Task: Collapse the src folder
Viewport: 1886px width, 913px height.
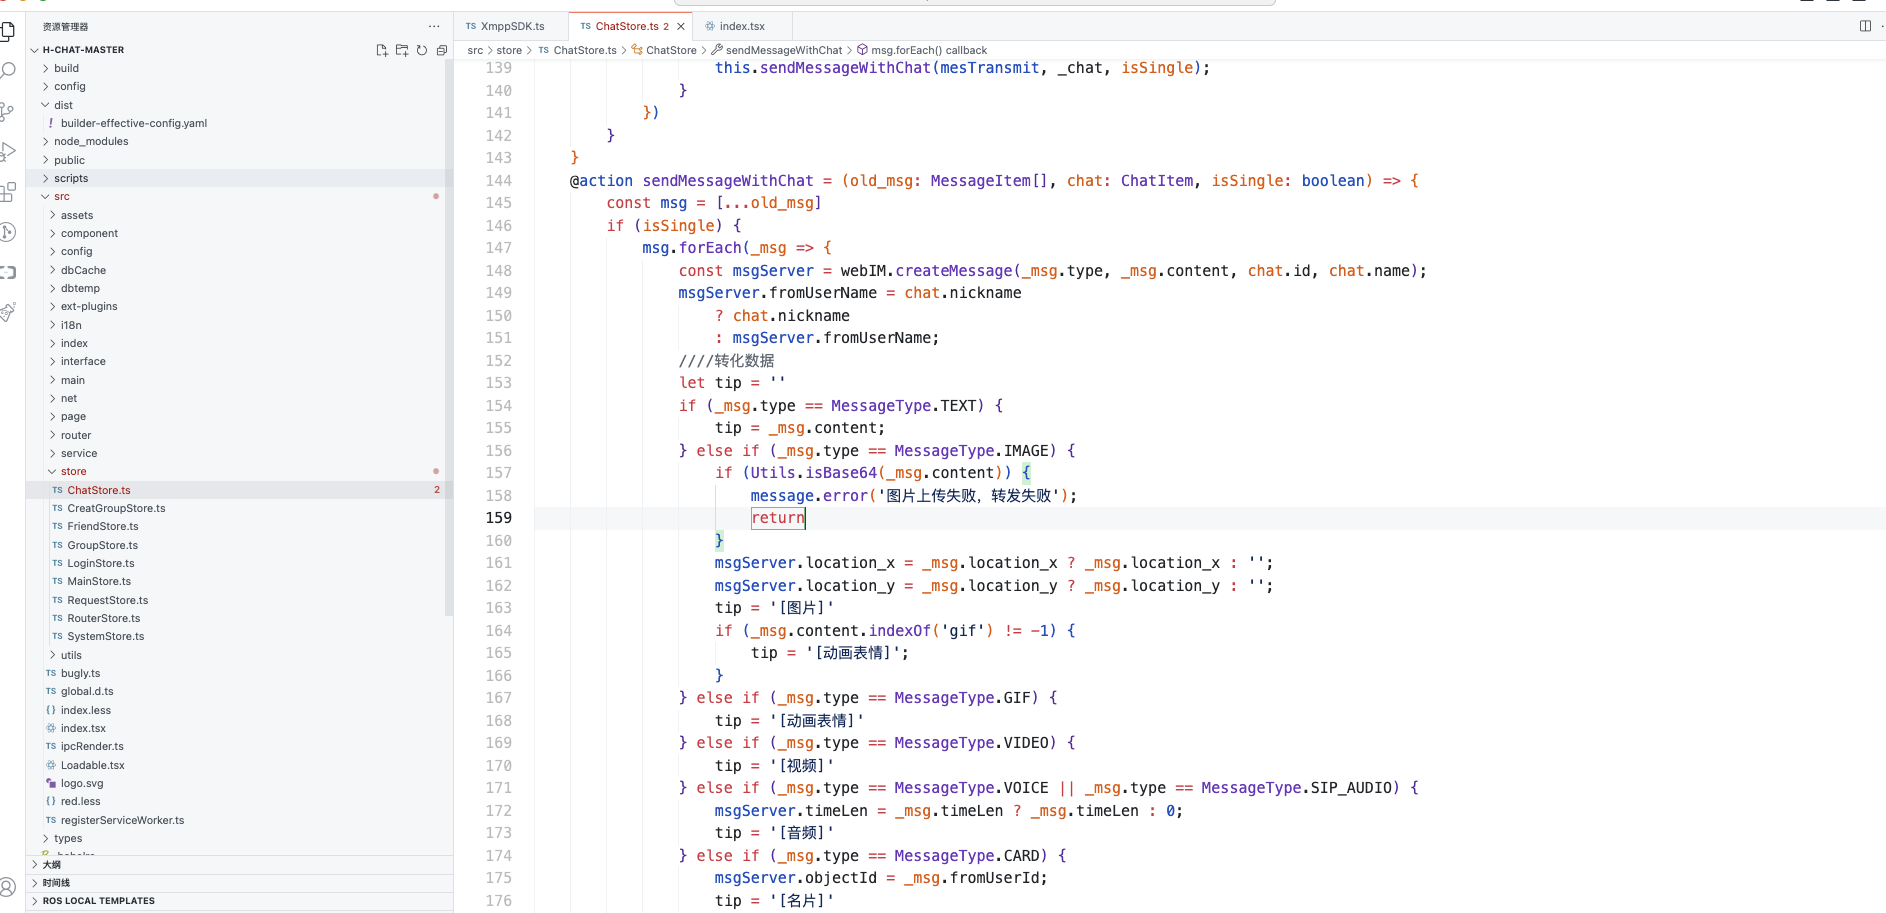Action: coord(240,196)
